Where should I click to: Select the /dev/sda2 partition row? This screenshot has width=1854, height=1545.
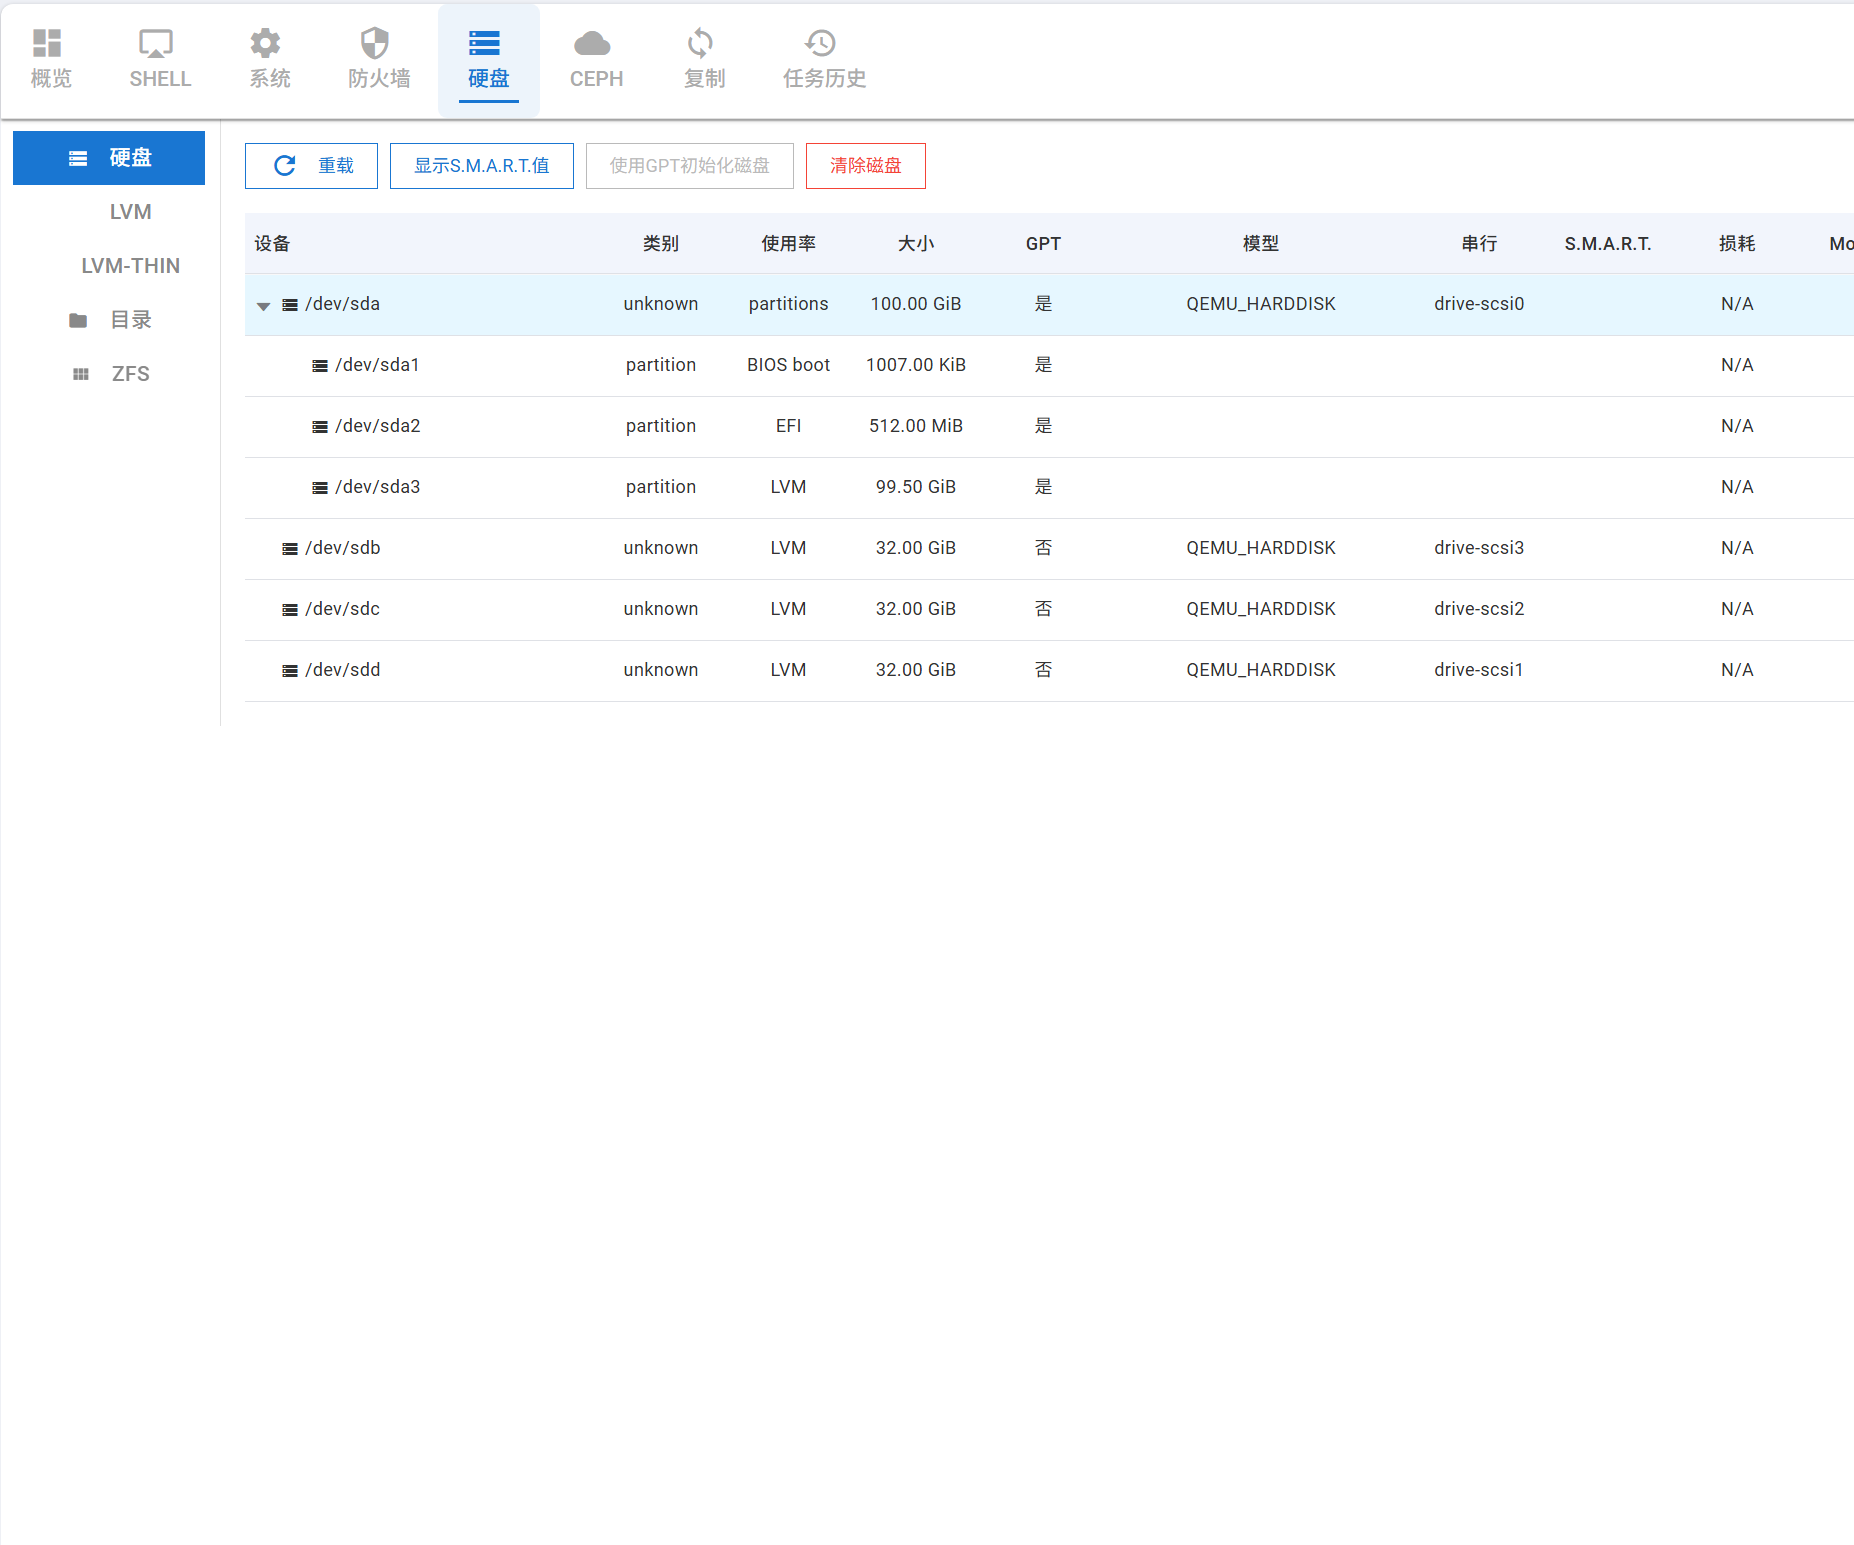click(x=1049, y=427)
